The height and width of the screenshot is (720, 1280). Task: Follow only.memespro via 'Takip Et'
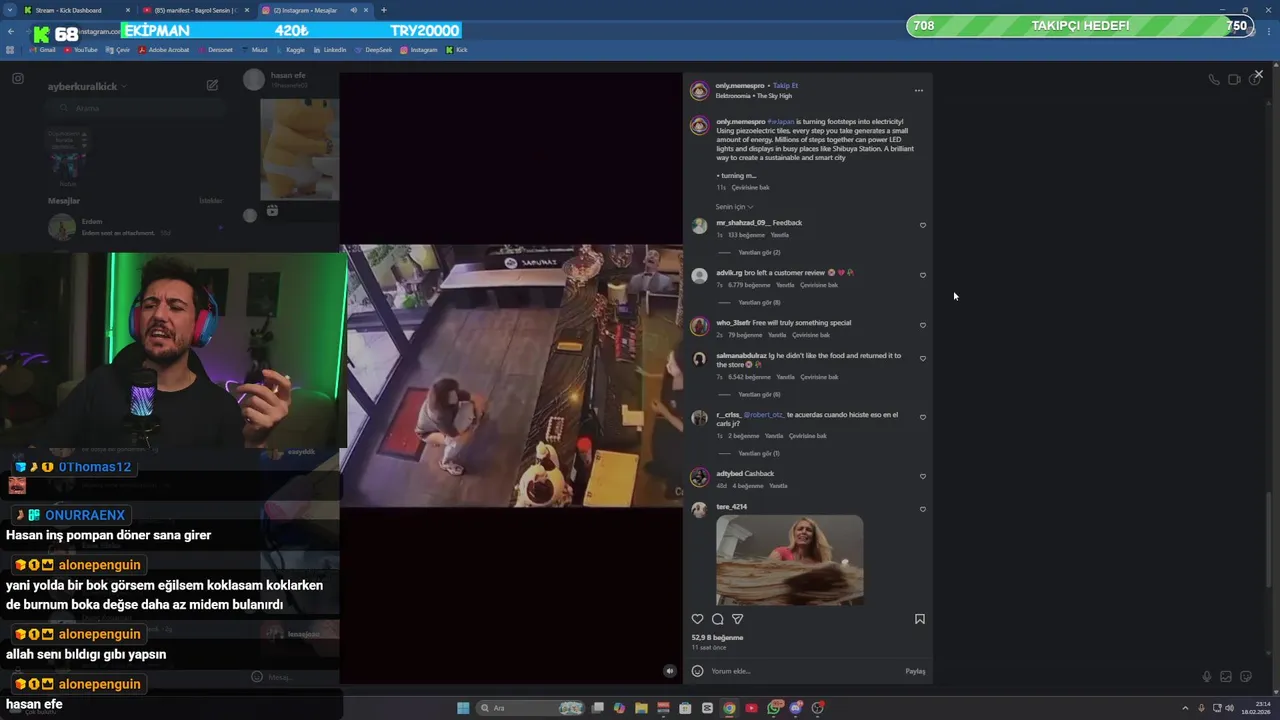point(785,85)
